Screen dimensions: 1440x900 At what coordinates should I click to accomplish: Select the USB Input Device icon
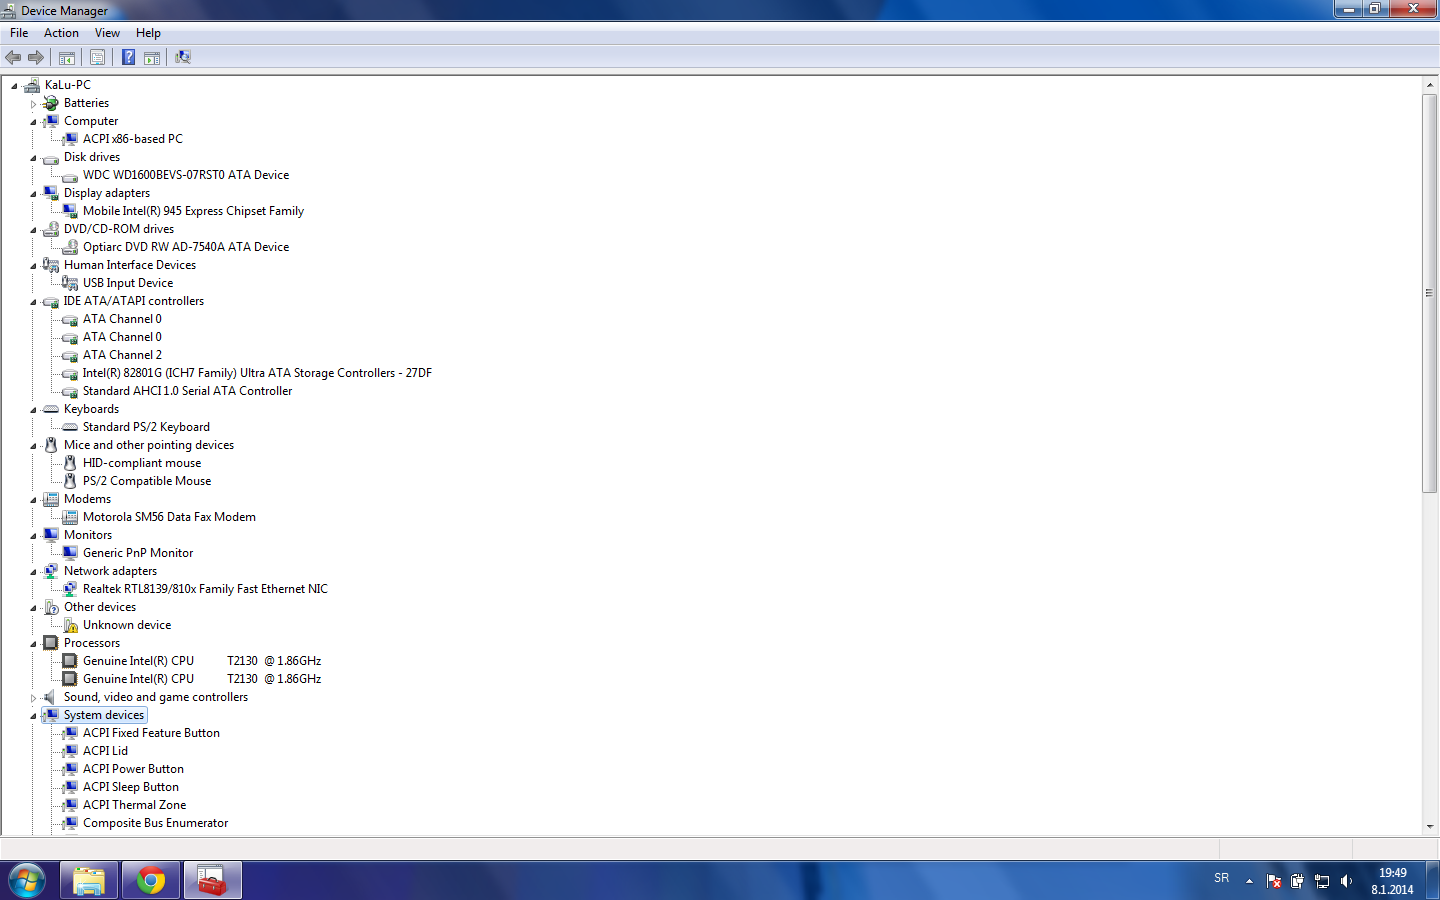point(70,283)
